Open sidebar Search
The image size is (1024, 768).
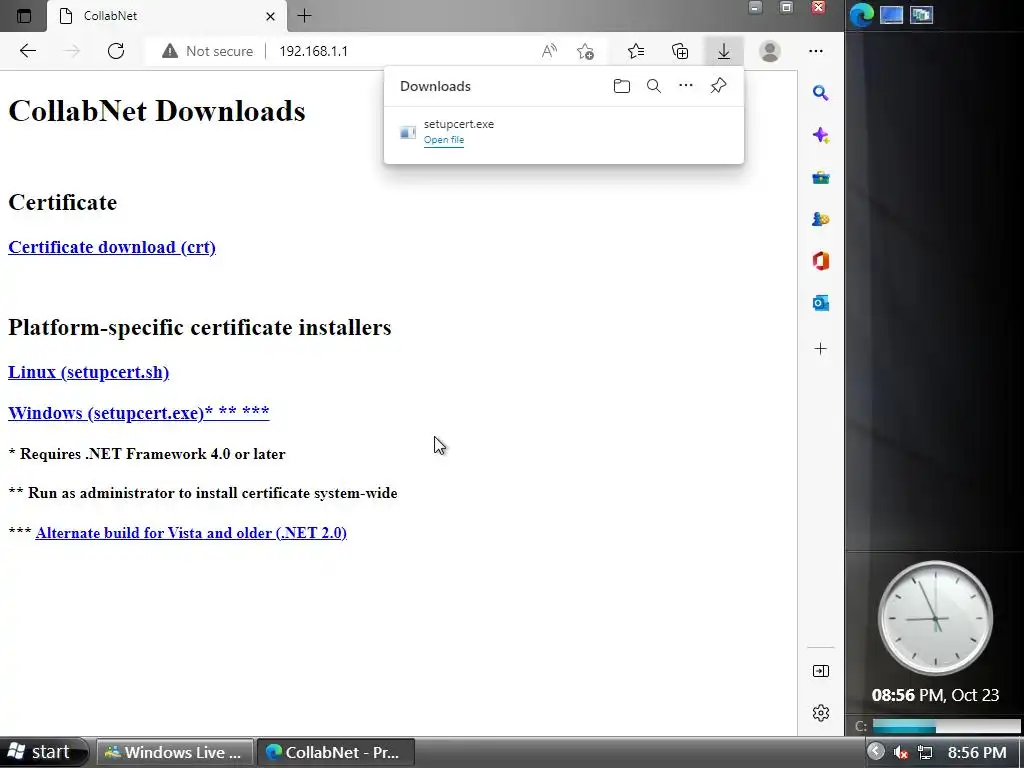[821, 93]
